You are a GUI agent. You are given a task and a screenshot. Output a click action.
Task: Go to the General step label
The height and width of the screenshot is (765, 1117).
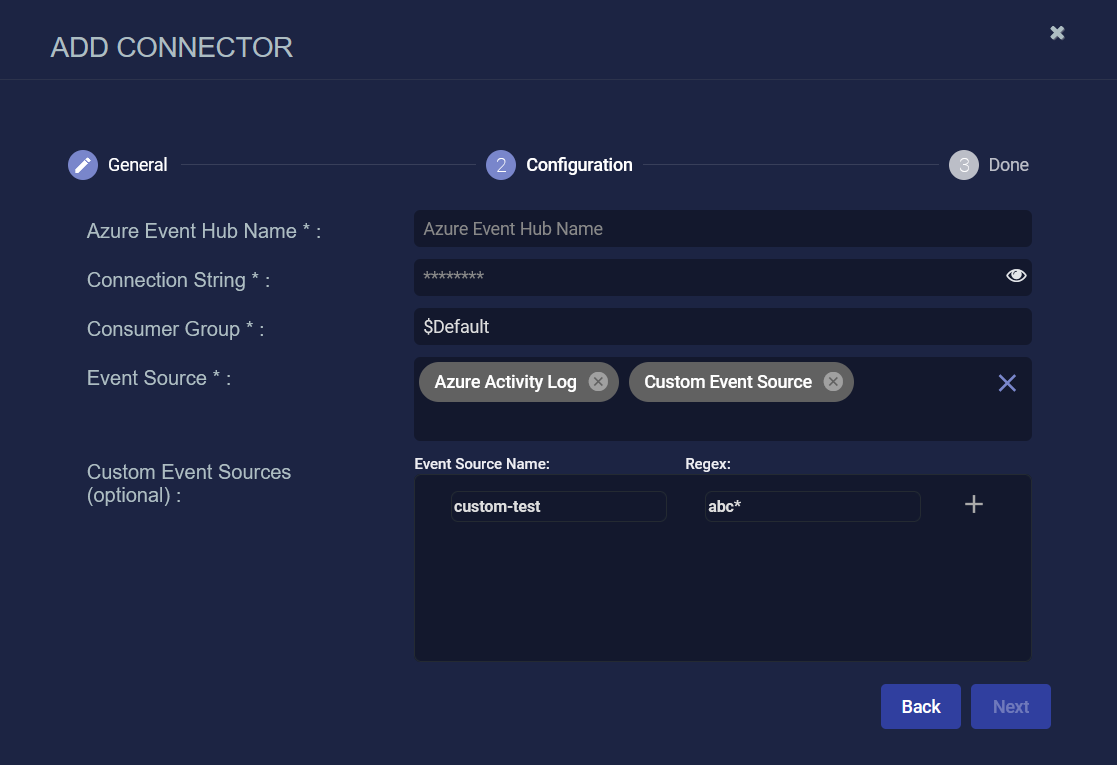(x=138, y=165)
